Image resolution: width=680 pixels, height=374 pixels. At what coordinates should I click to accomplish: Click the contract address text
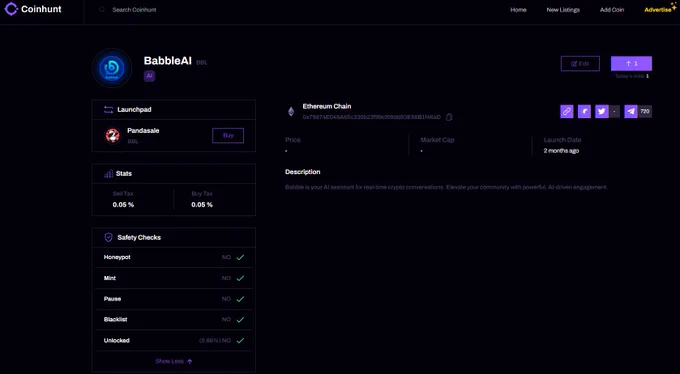pyautogui.click(x=372, y=117)
